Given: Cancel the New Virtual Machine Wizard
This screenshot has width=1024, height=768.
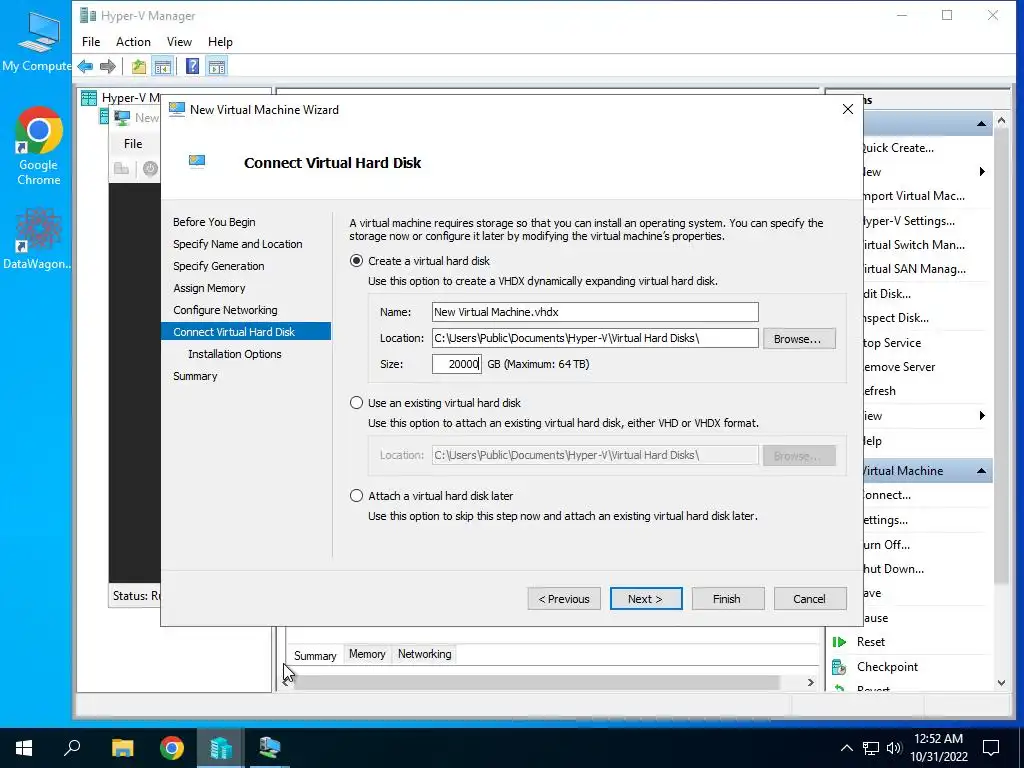Looking at the screenshot, I should coord(810,599).
